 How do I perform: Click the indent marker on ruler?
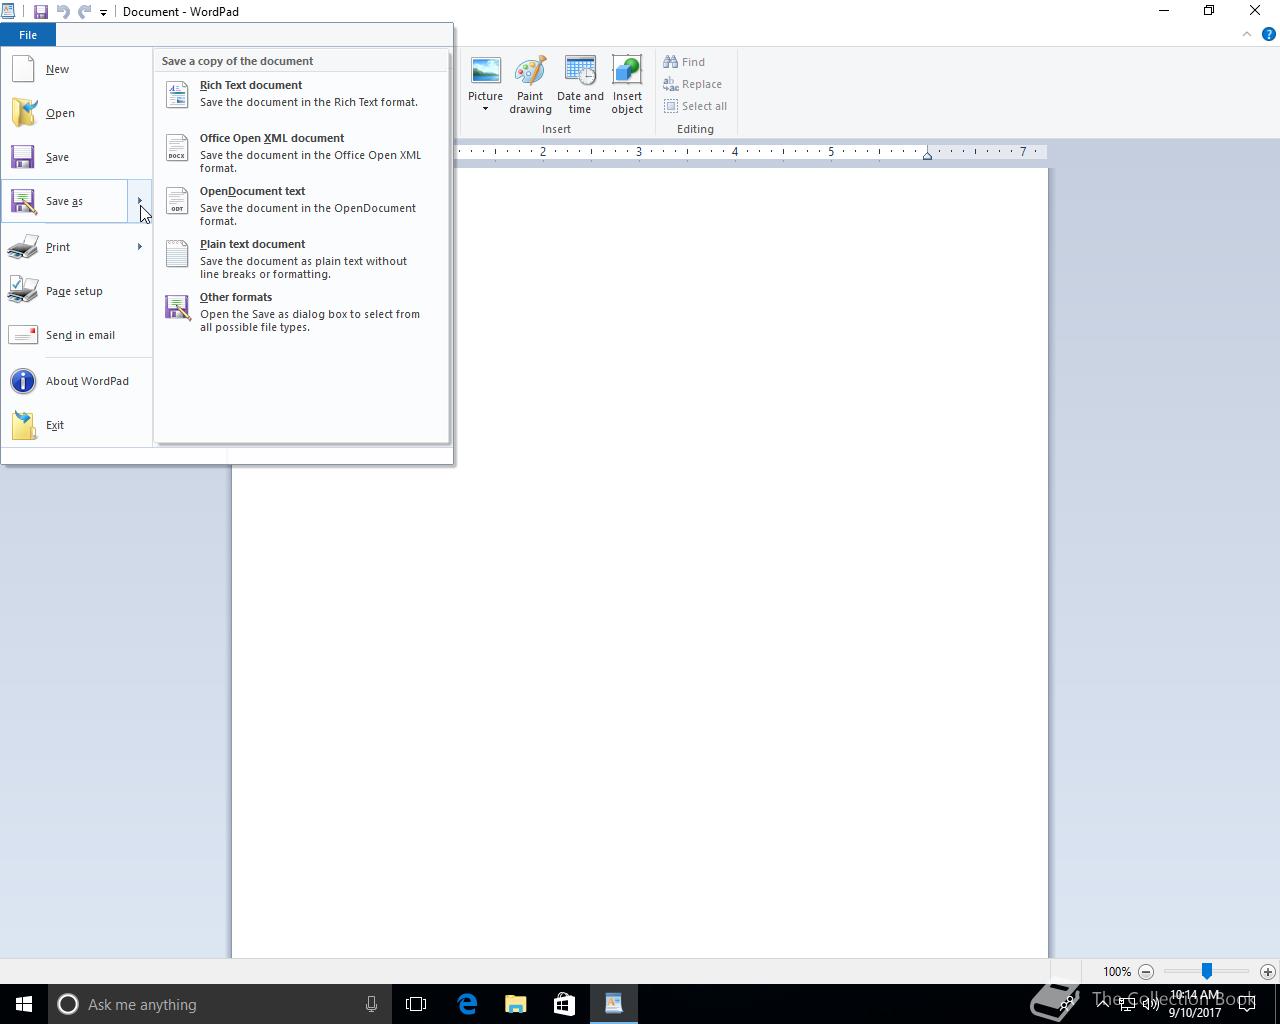click(927, 154)
